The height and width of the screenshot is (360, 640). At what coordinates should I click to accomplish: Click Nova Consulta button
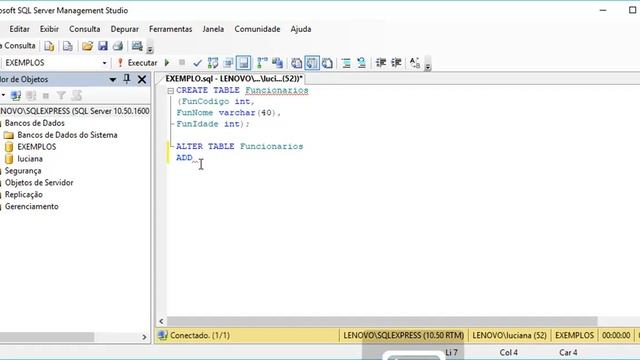tap(17, 46)
